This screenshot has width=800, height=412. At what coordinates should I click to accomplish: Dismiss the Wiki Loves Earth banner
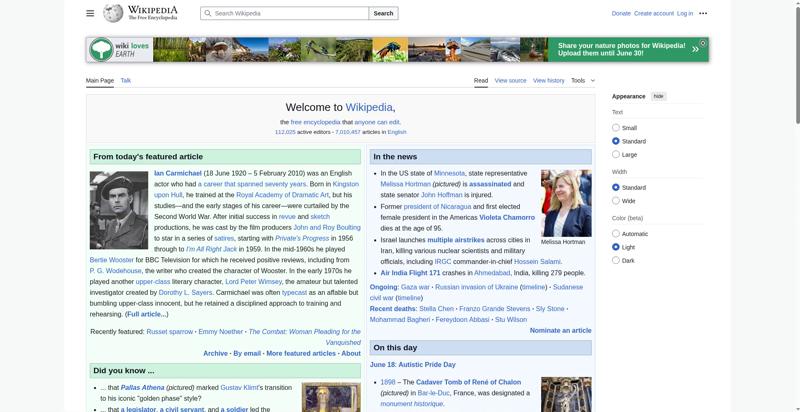[703, 43]
